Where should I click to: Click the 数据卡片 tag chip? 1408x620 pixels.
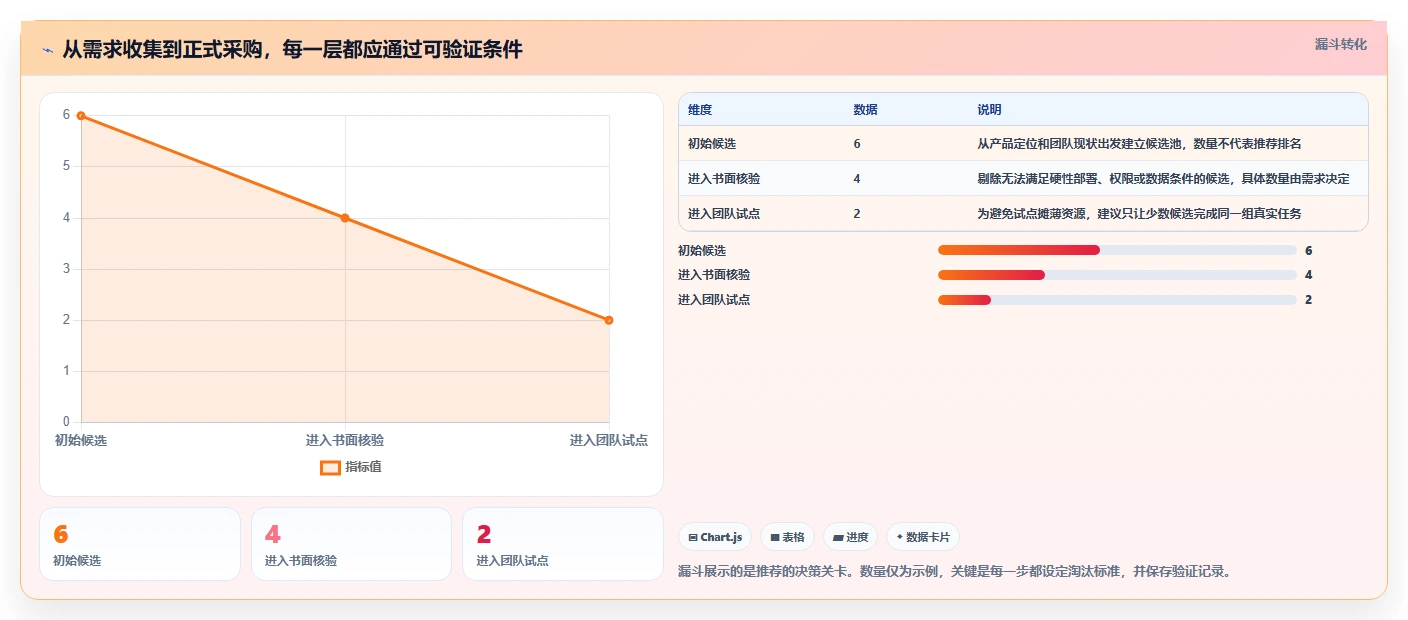923,537
